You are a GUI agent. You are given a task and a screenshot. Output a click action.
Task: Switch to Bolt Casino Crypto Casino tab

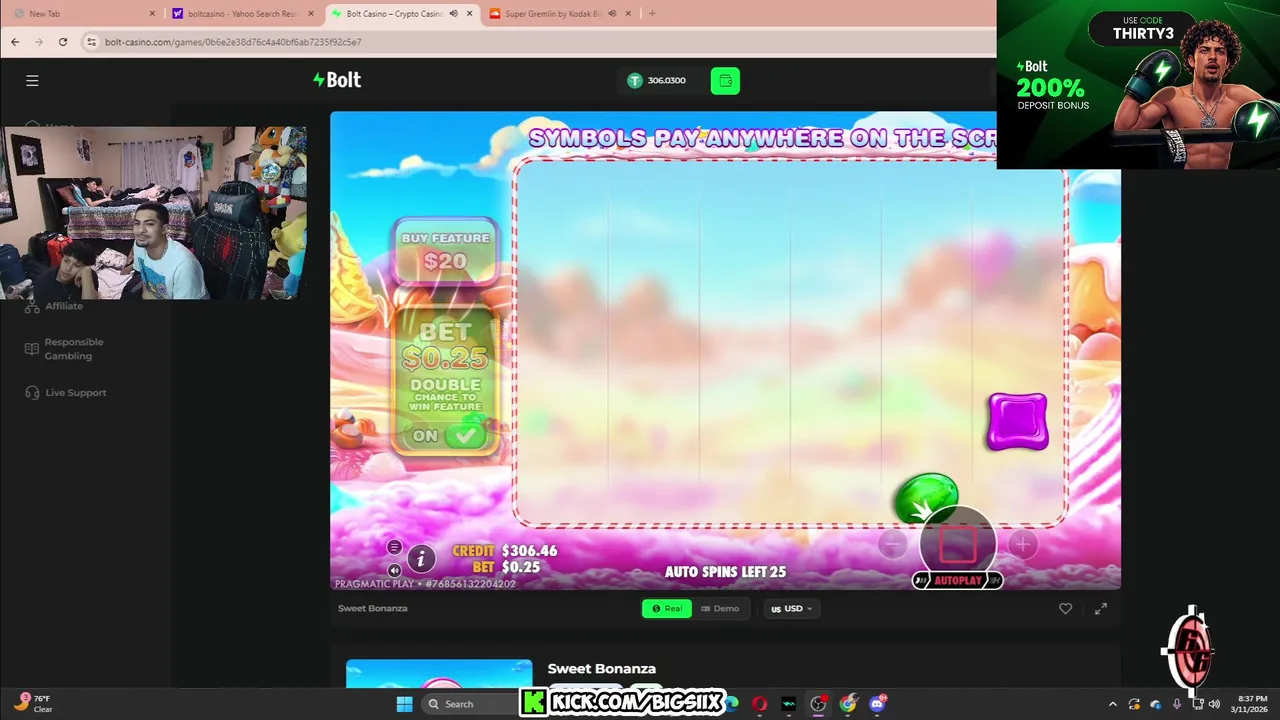tap(400, 14)
